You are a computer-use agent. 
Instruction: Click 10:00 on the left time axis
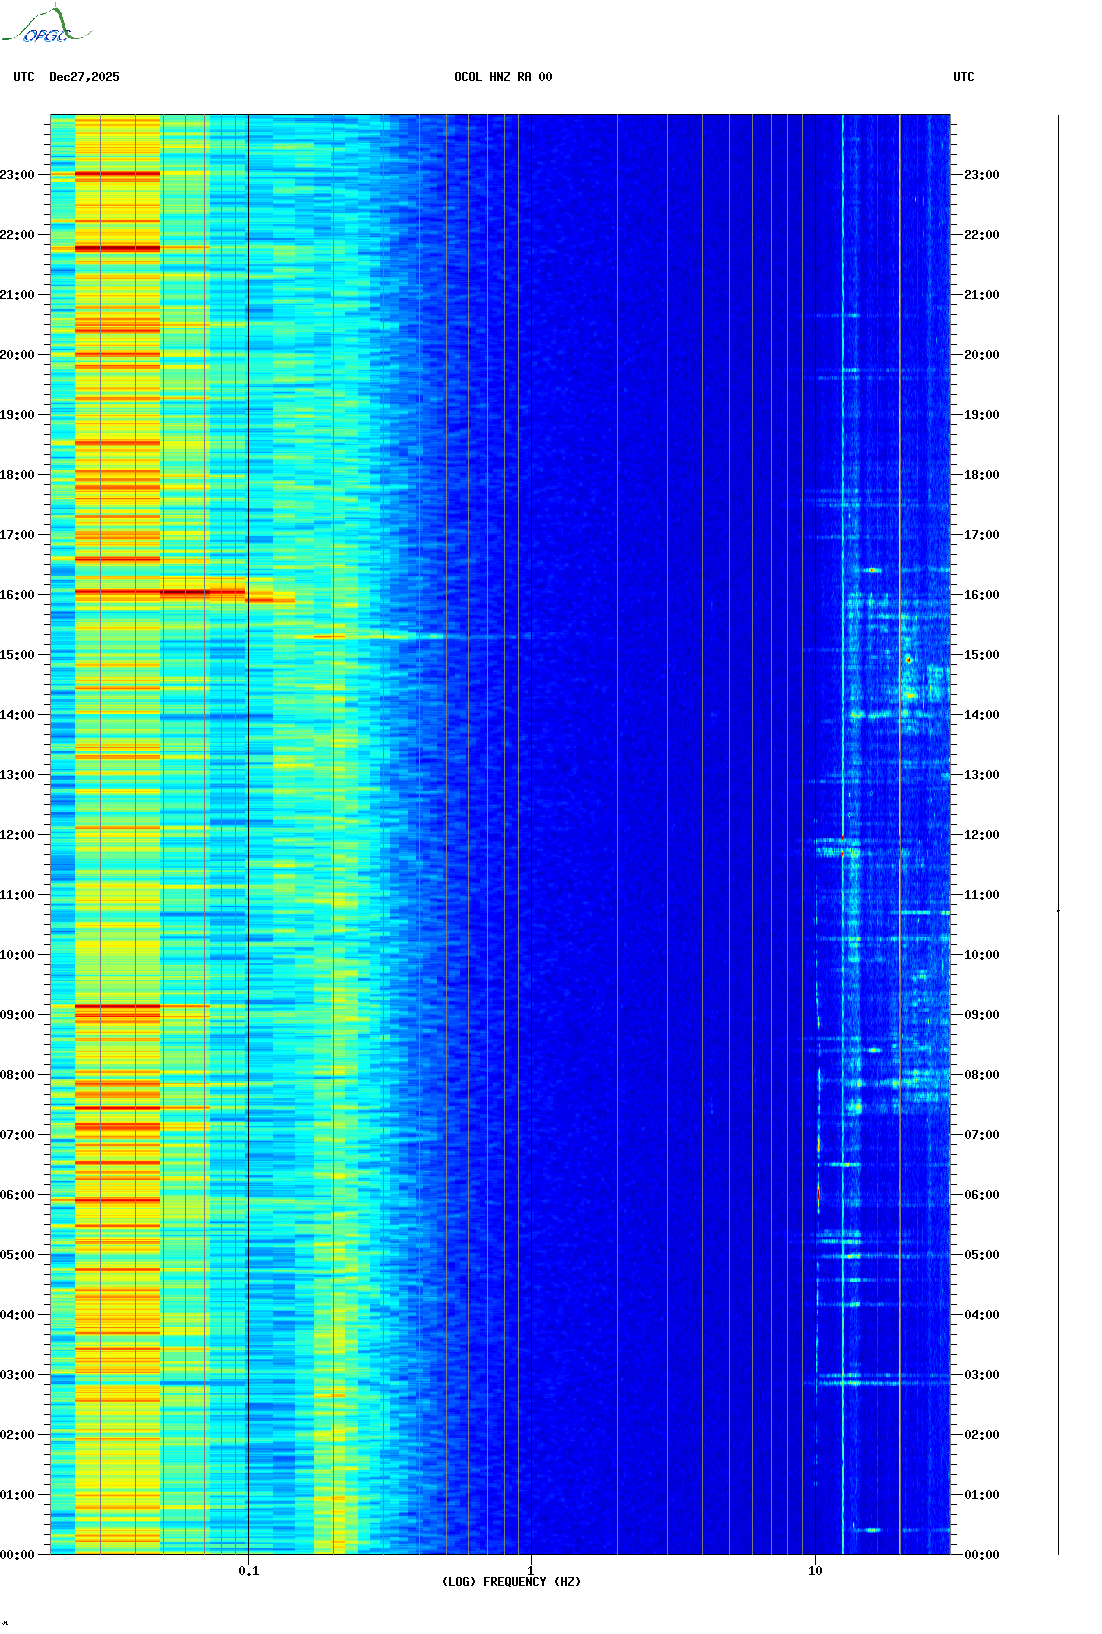click(17, 955)
